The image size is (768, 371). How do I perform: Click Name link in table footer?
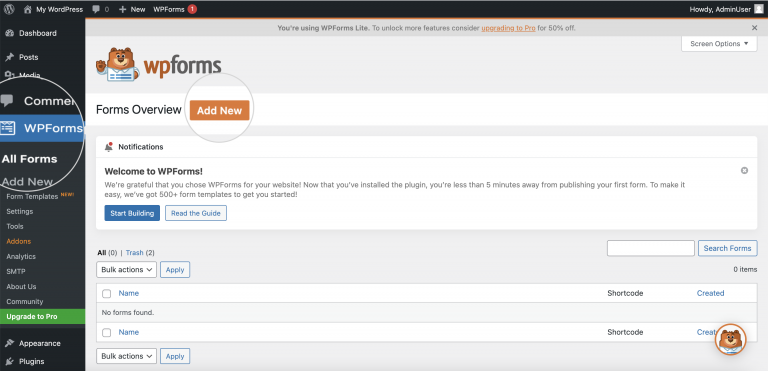point(128,332)
